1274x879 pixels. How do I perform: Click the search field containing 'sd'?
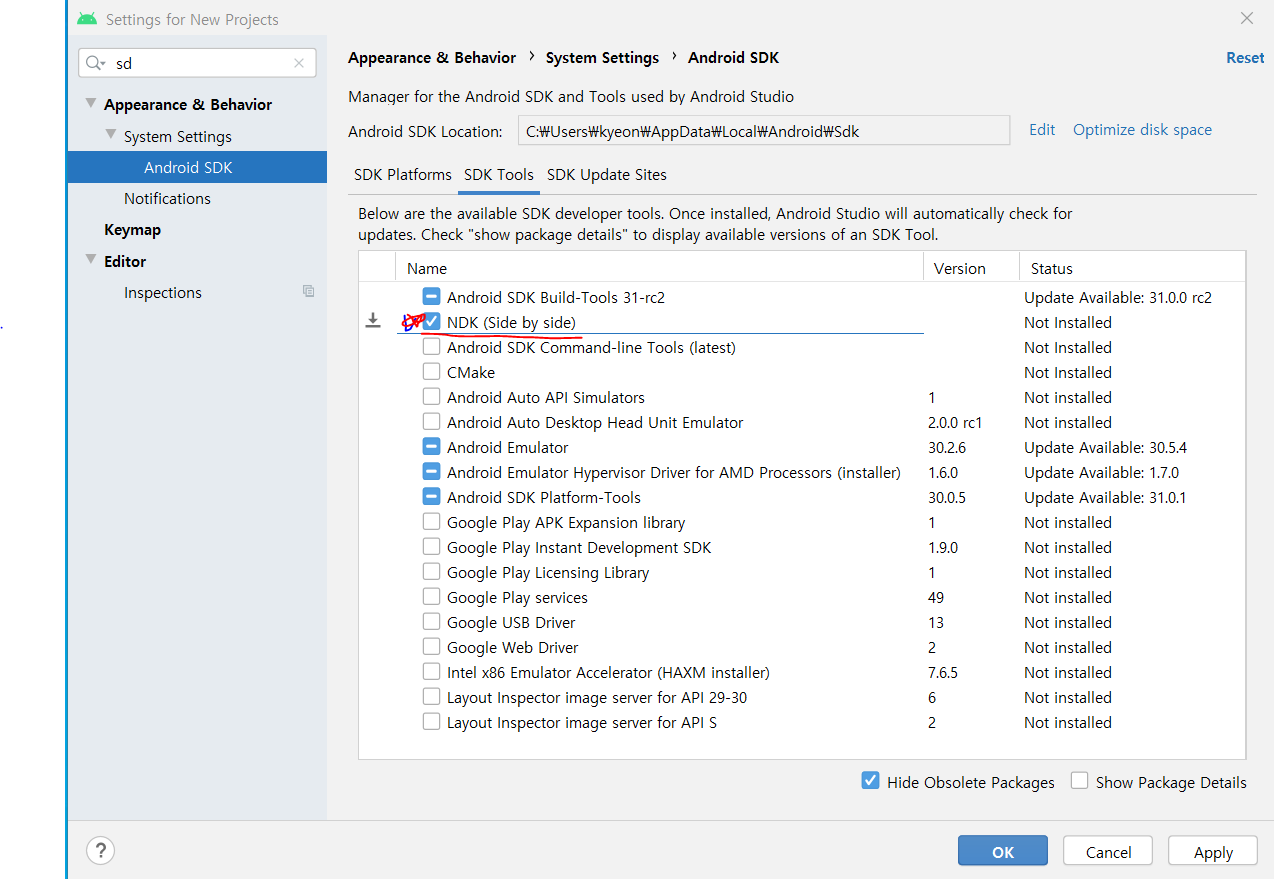tap(197, 63)
